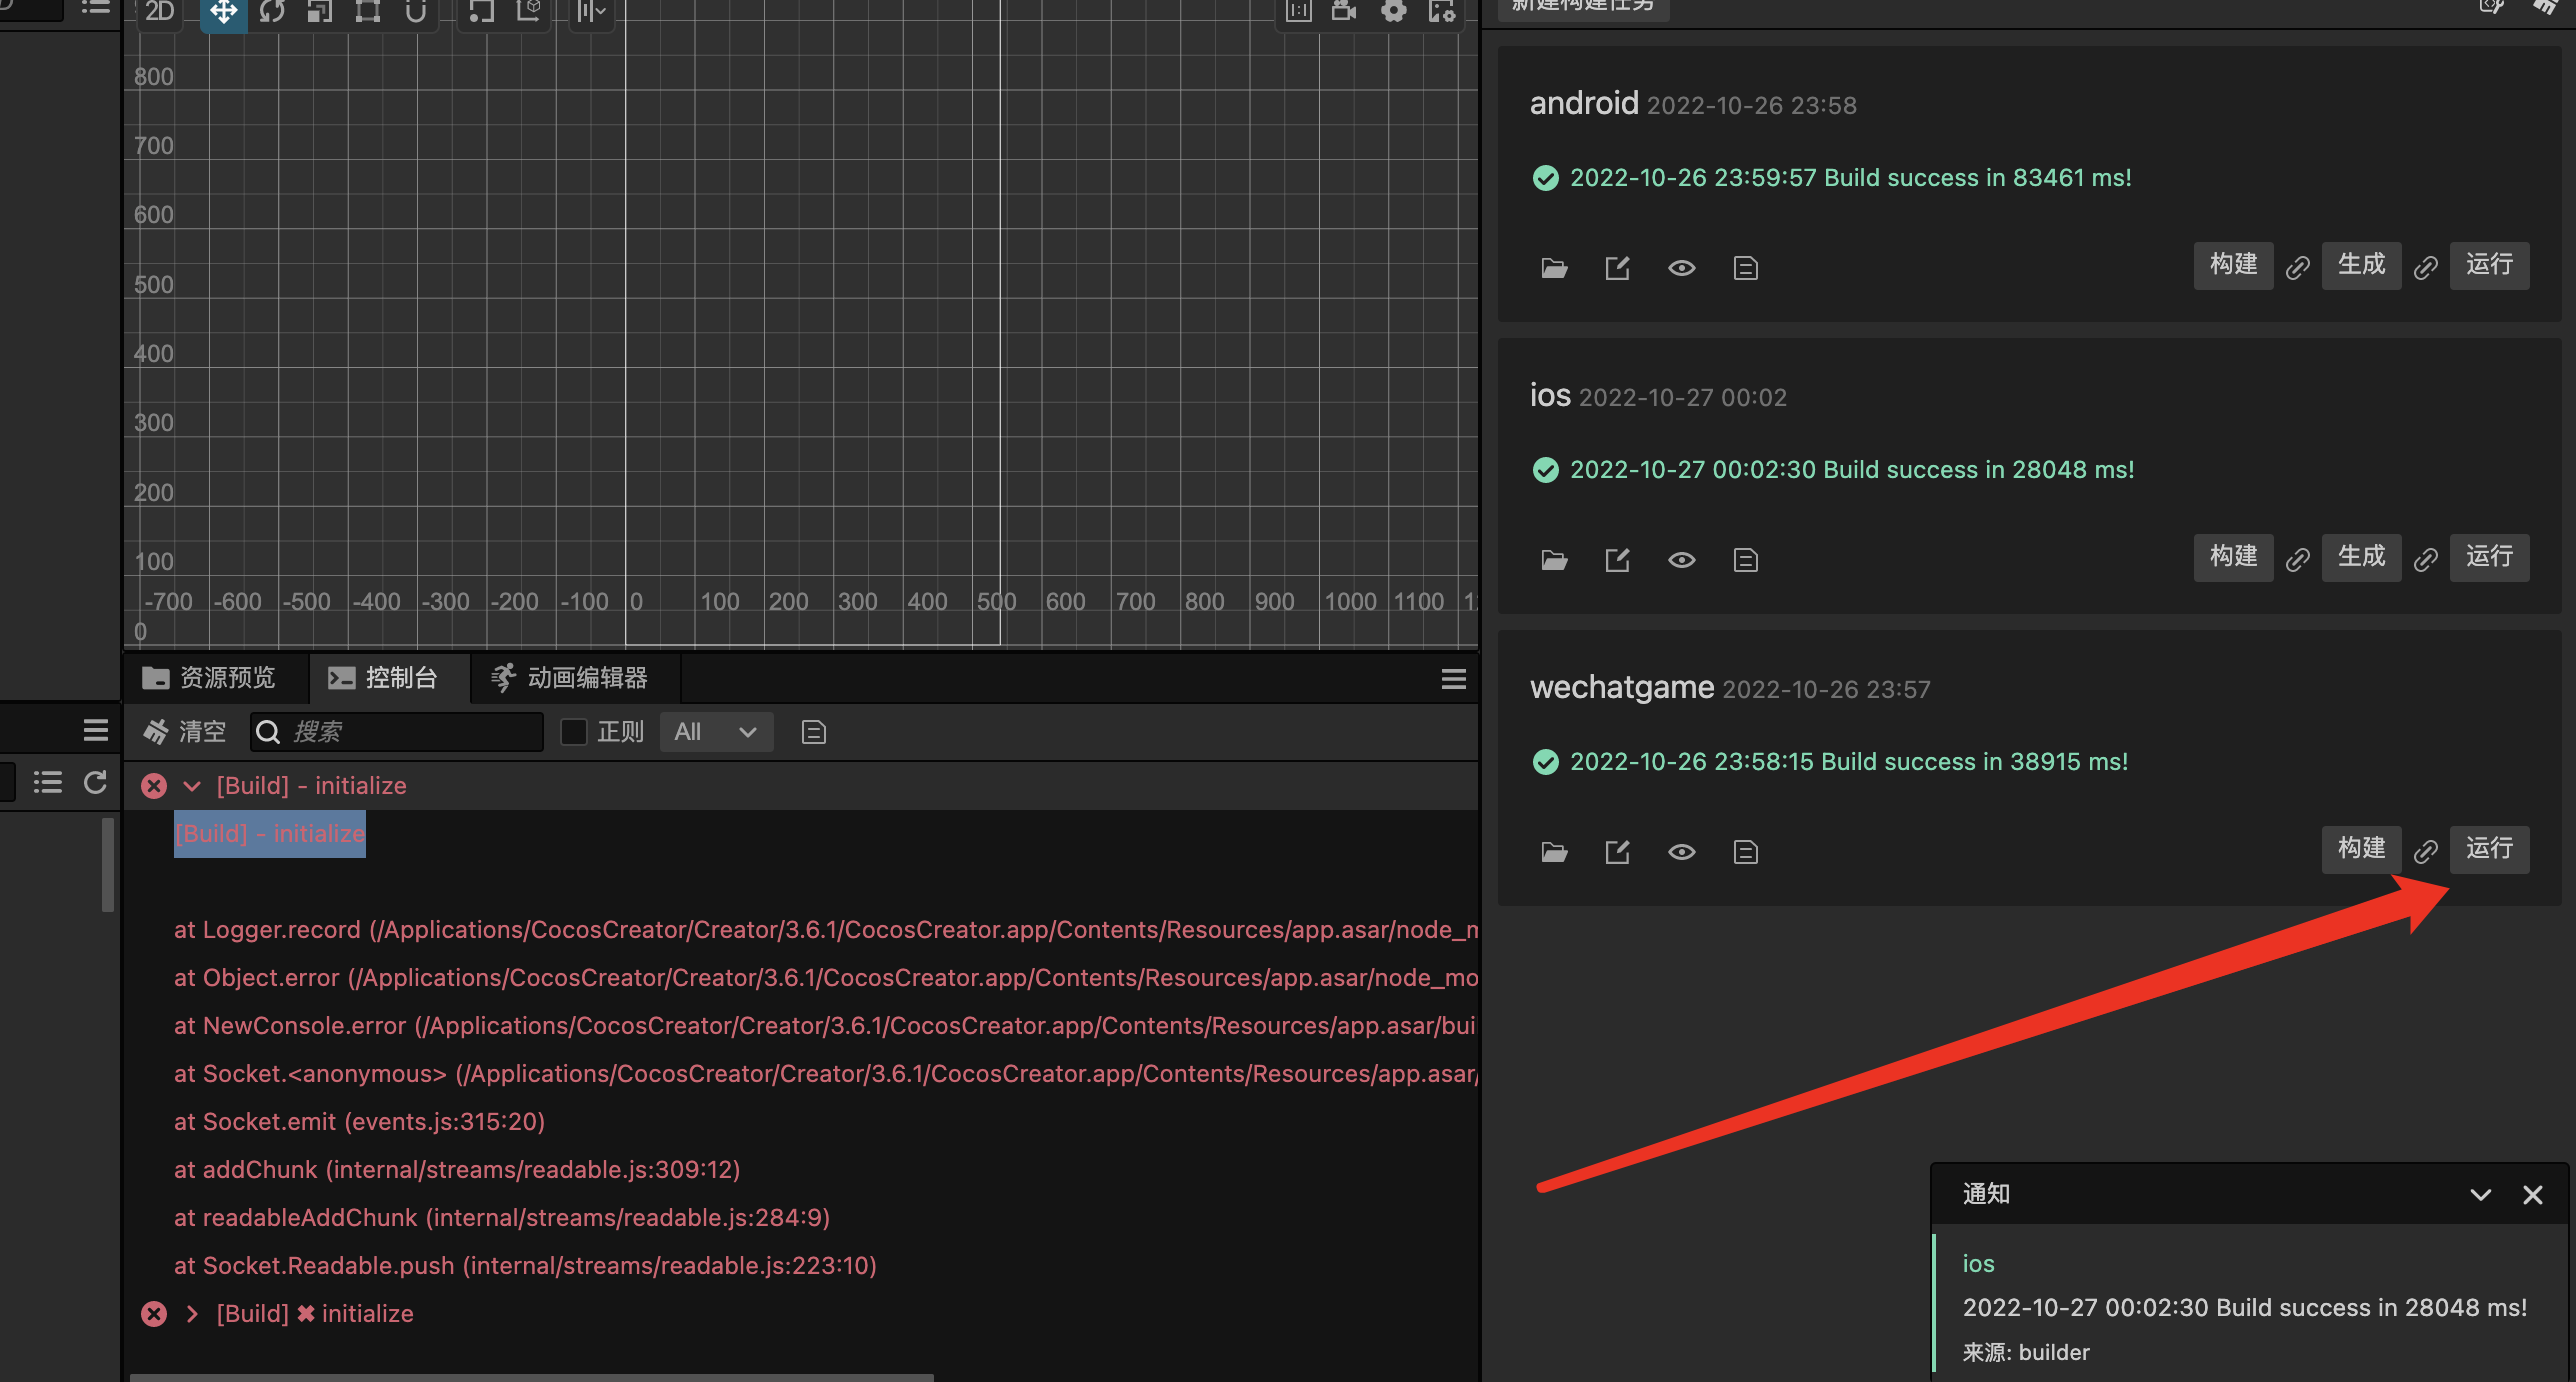Click wechatgame 运行 button
The width and height of the screenshot is (2576, 1382).
coord(2488,849)
